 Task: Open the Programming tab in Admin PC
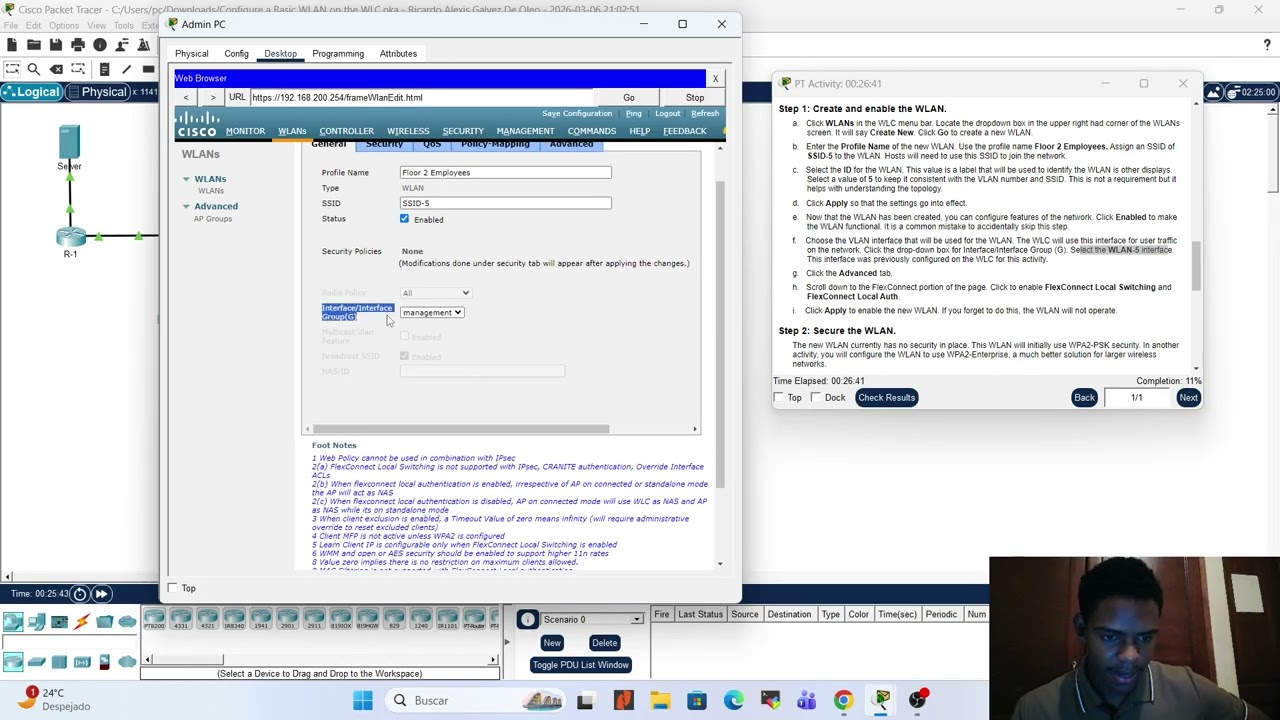point(338,54)
